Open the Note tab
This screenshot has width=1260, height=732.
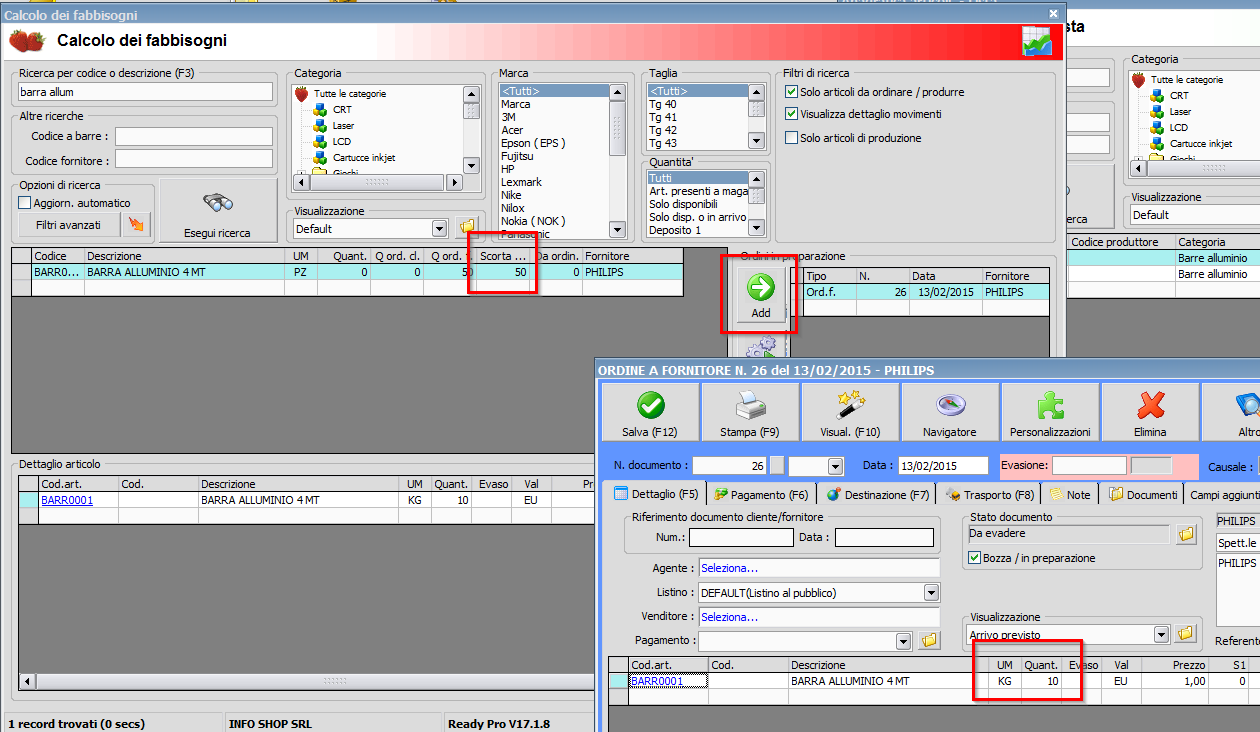1069,494
